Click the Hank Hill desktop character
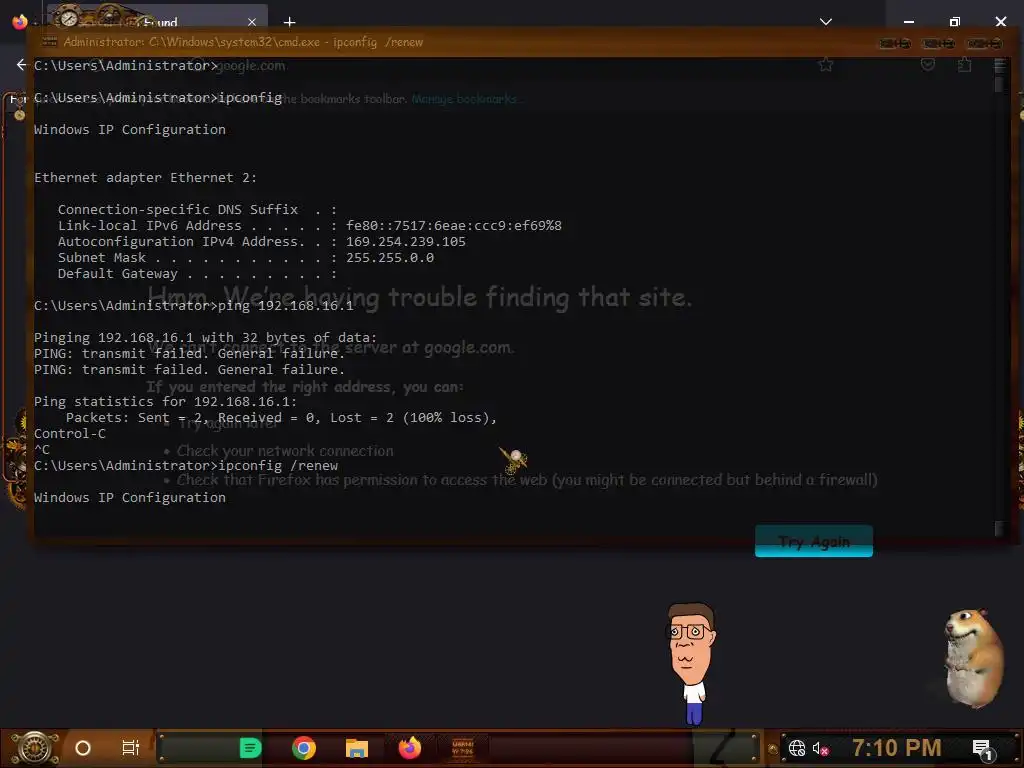The width and height of the screenshot is (1024, 768). pyautogui.click(x=692, y=663)
